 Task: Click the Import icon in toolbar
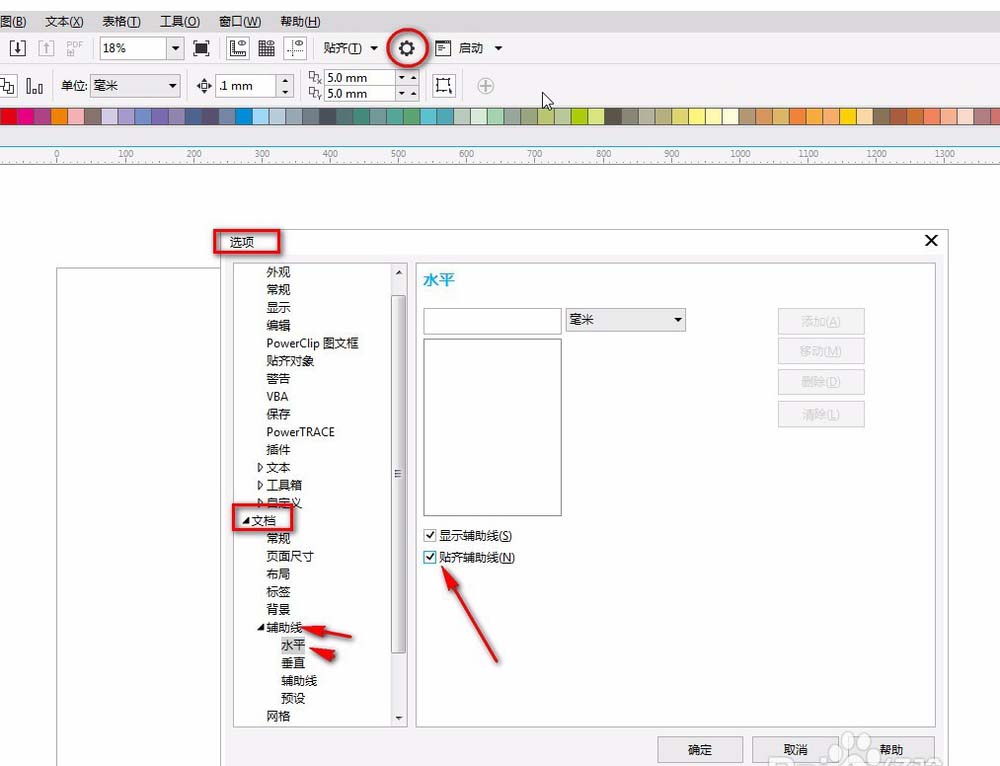pos(18,48)
